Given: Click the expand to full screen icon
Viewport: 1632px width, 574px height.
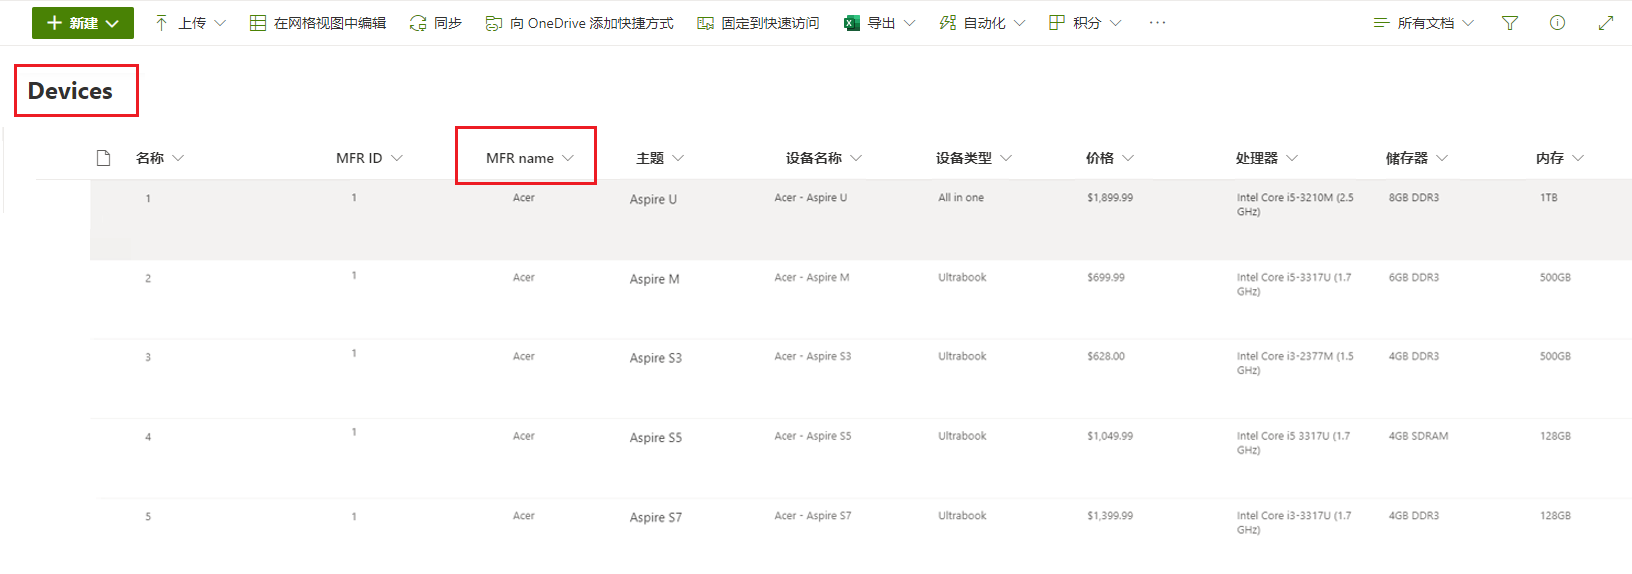Looking at the screenshot, I should pyautogui.click(x=1606, y=23).
